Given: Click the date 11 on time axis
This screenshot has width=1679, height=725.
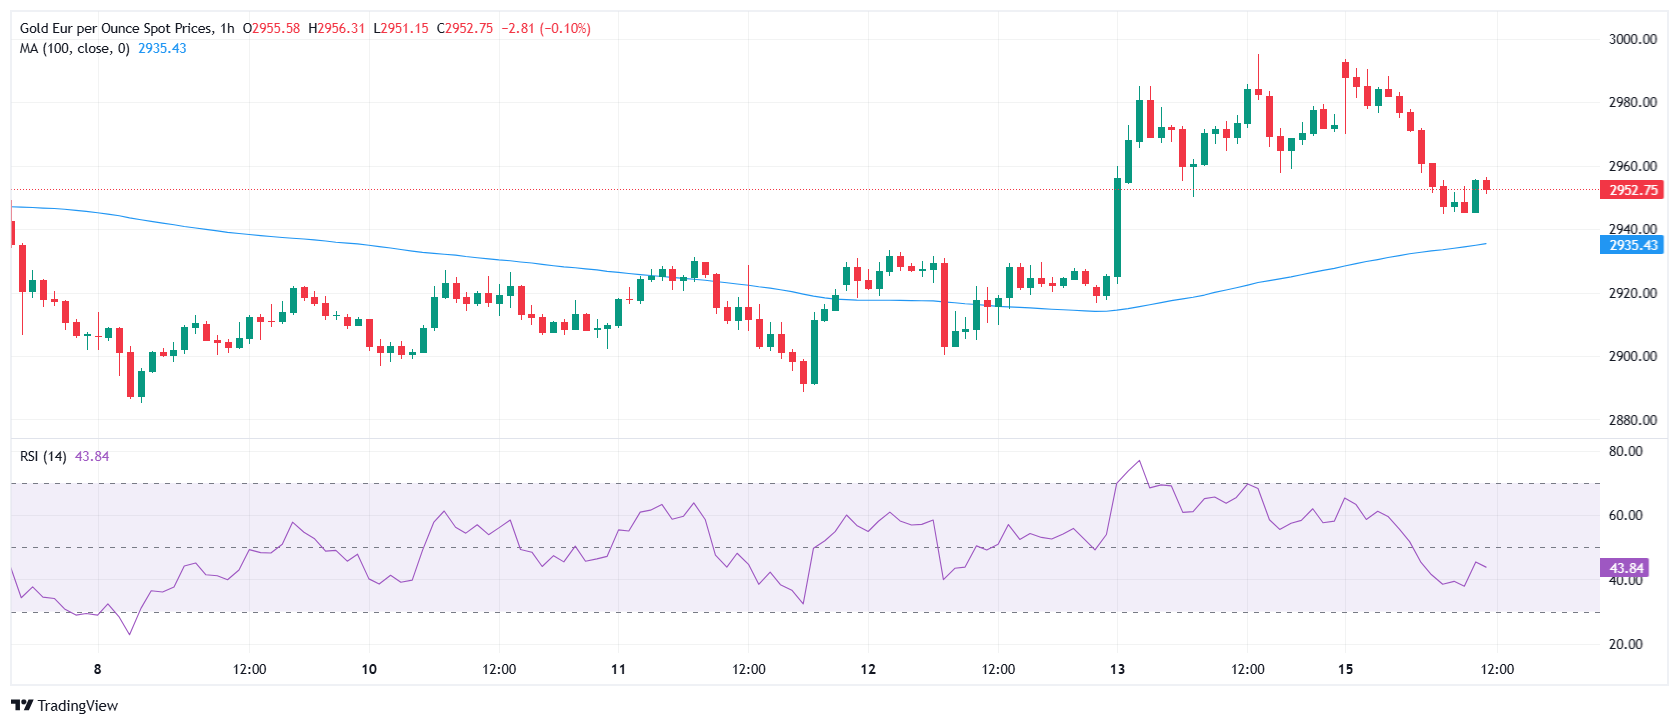Looking at the screenshot, I should pyautogui.click(x=618, y=669).
